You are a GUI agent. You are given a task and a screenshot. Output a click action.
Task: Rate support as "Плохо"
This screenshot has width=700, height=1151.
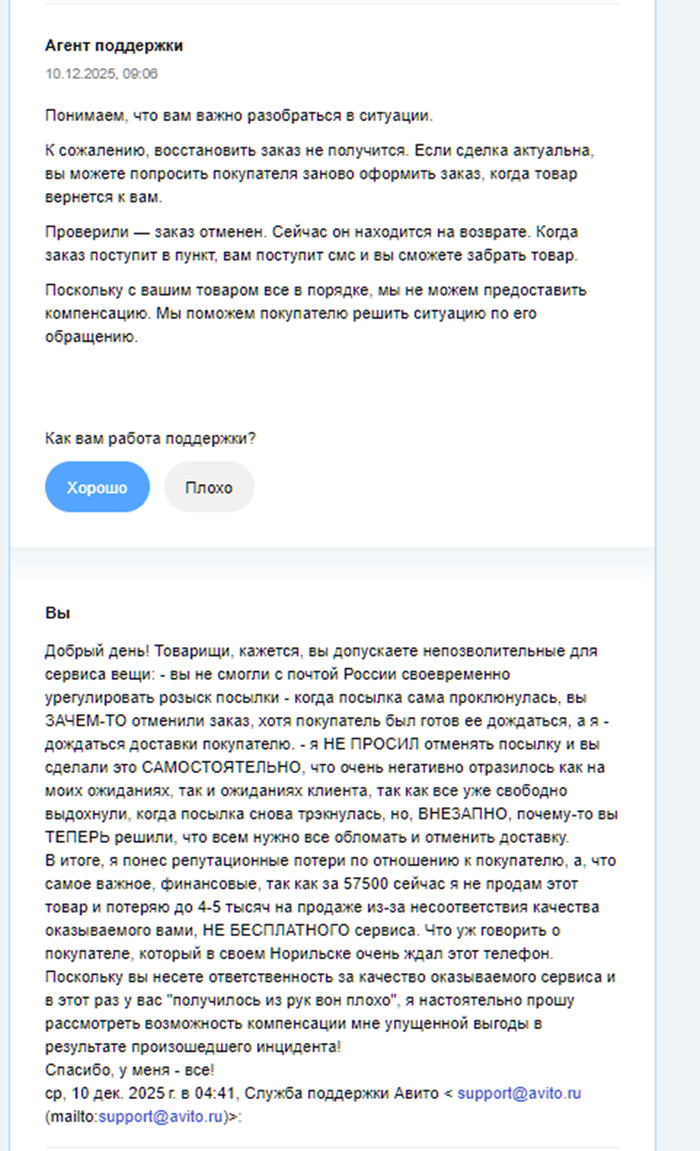coord(209,487)
